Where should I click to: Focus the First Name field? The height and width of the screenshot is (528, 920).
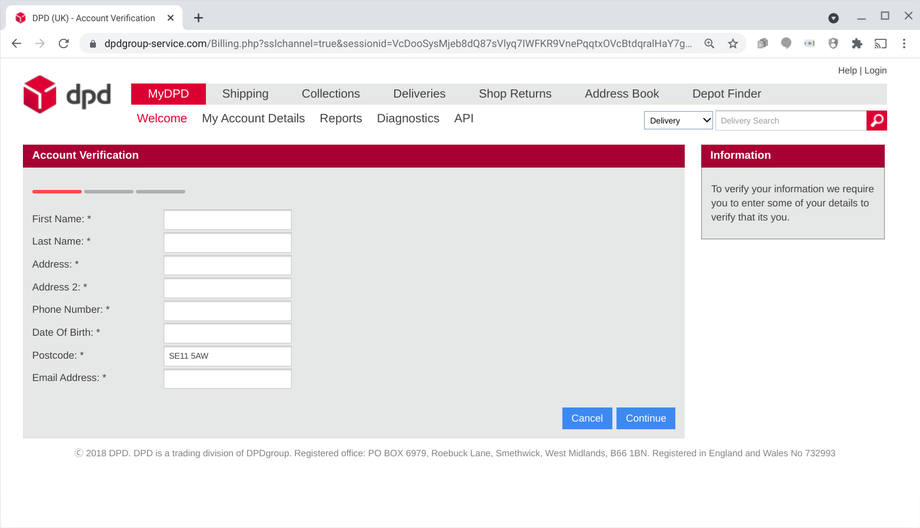coord(228,219)
